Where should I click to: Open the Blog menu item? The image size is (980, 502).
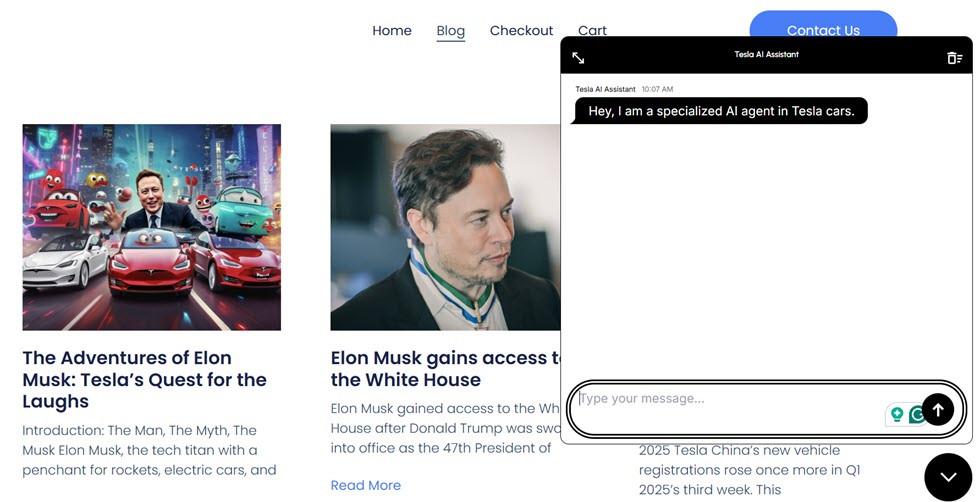click(451, 31)
